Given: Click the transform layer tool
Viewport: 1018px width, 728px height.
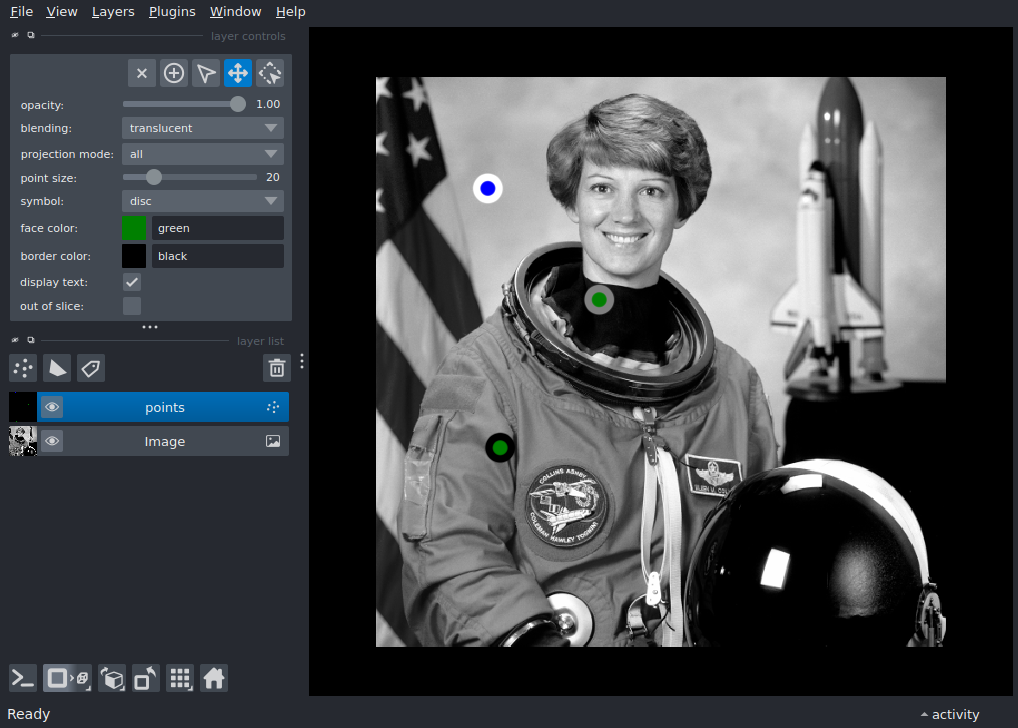Looking at the screenshot, I should 270,73.
